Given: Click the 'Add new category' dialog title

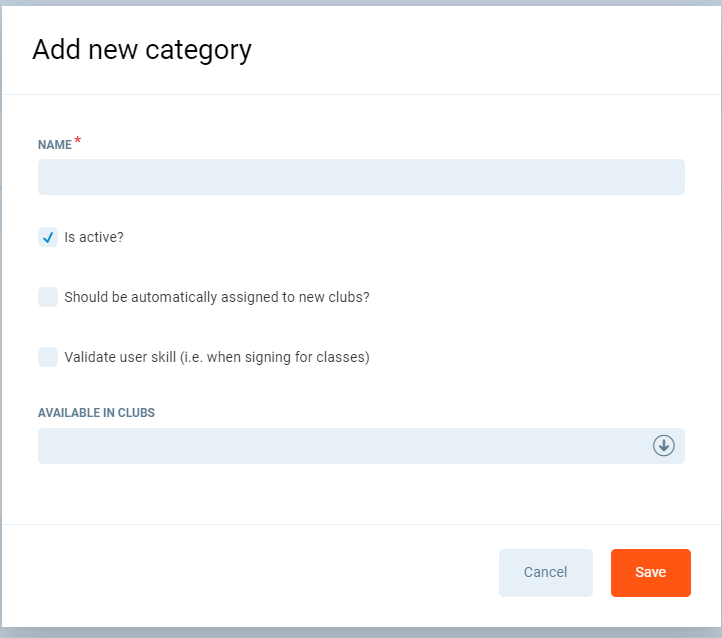Looking at the screenshot, I should coord(141,49).
